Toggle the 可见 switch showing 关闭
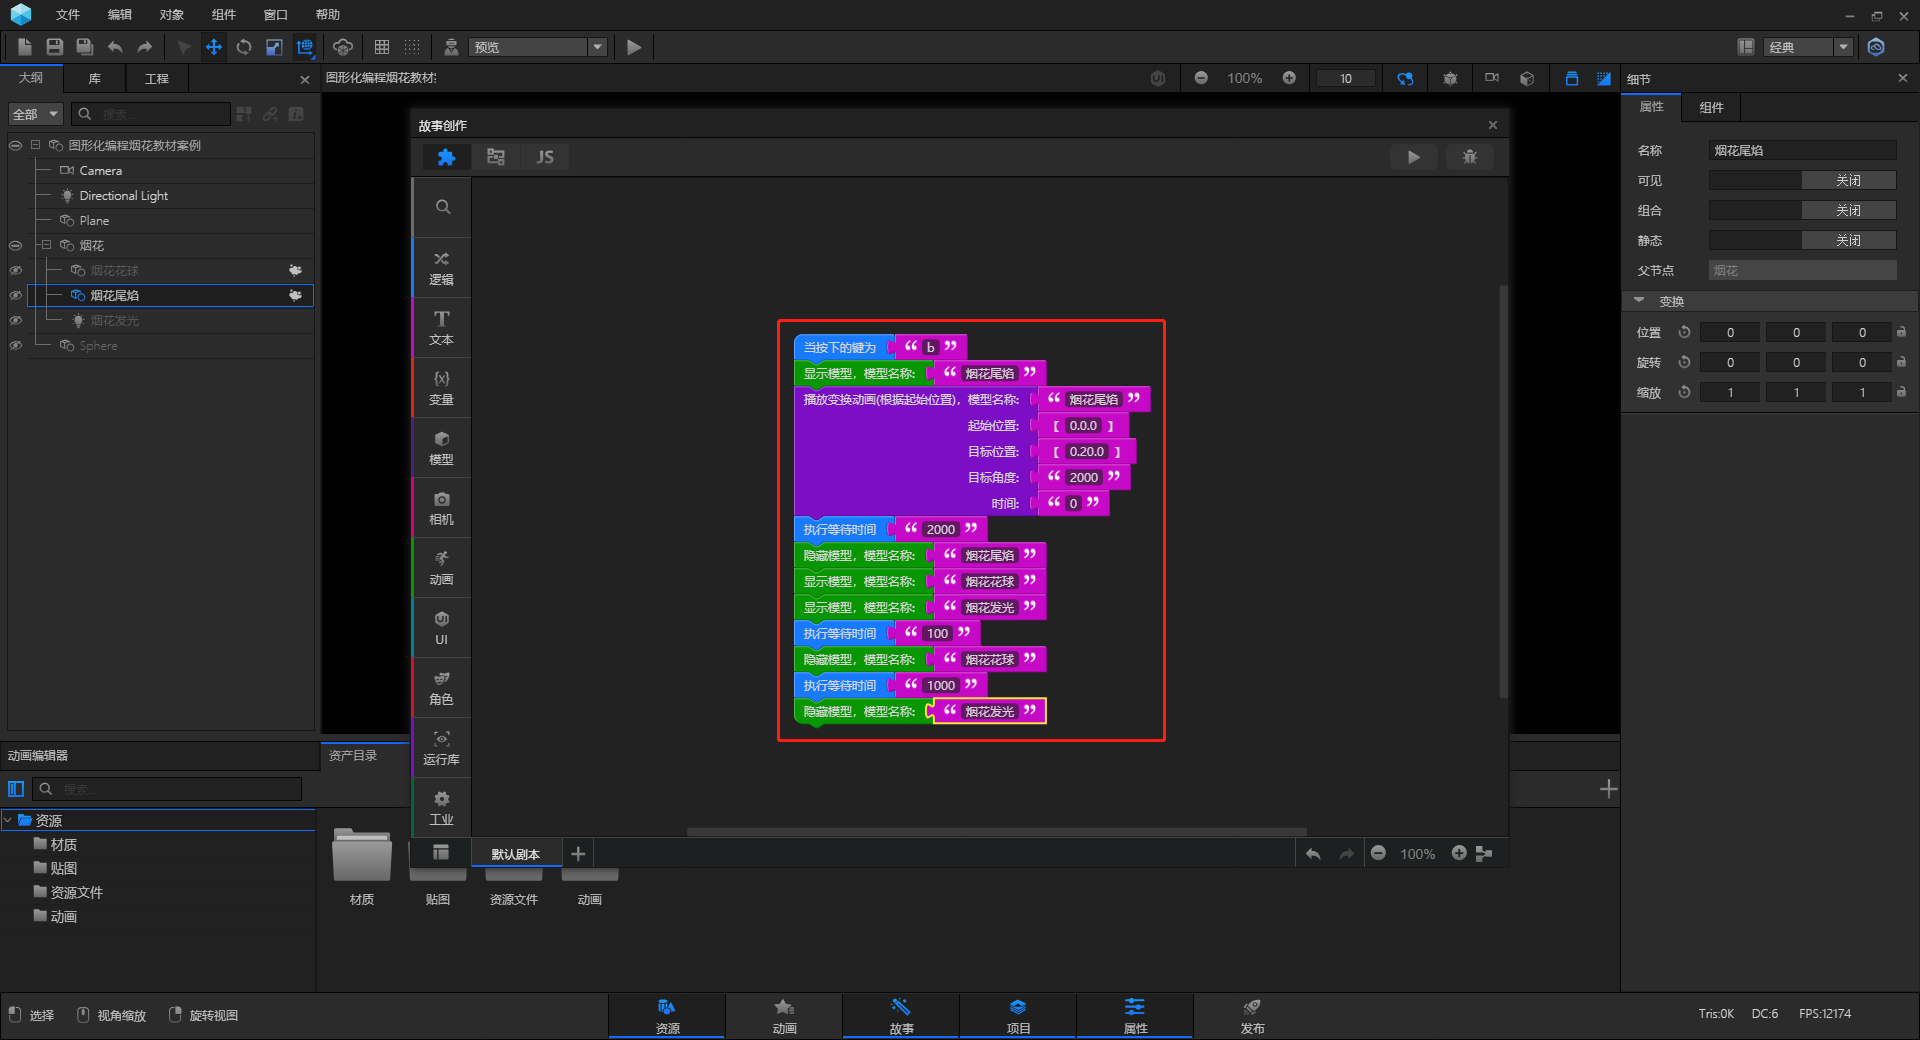This screenshot has height=1040, width=1920. point(1802,181)
